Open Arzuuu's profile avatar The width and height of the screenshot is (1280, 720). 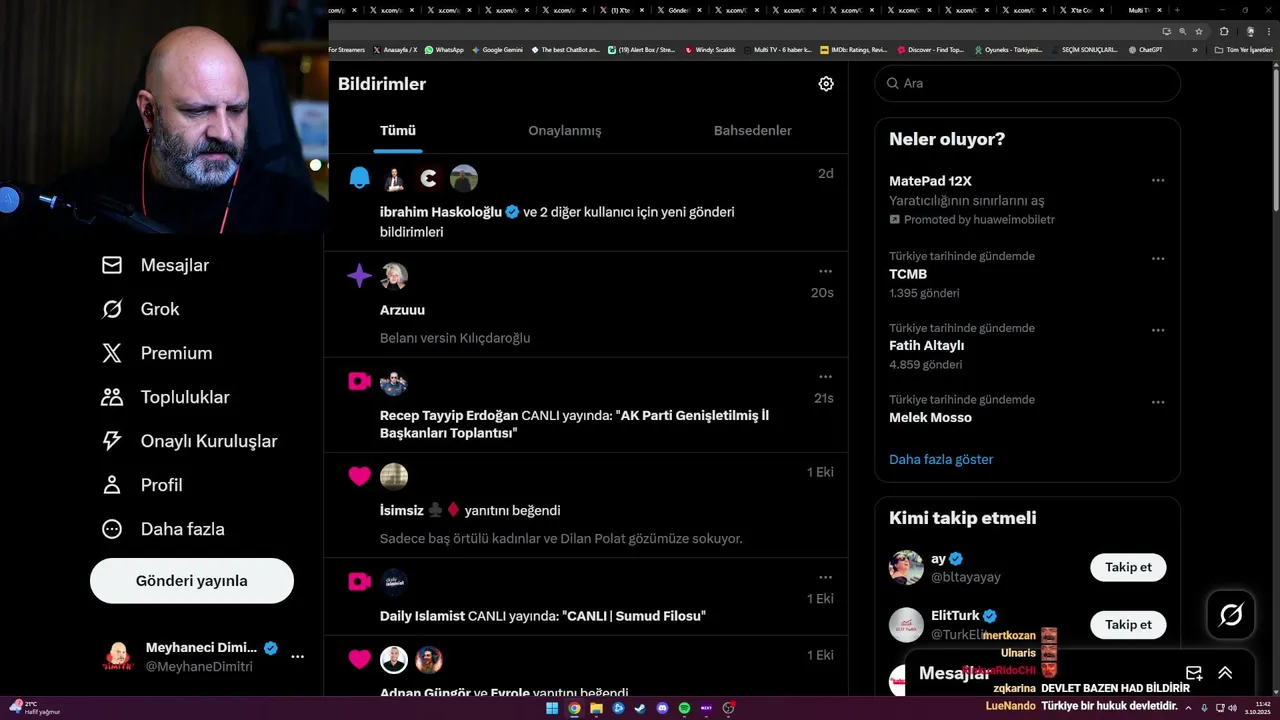(x=394, y=276)
